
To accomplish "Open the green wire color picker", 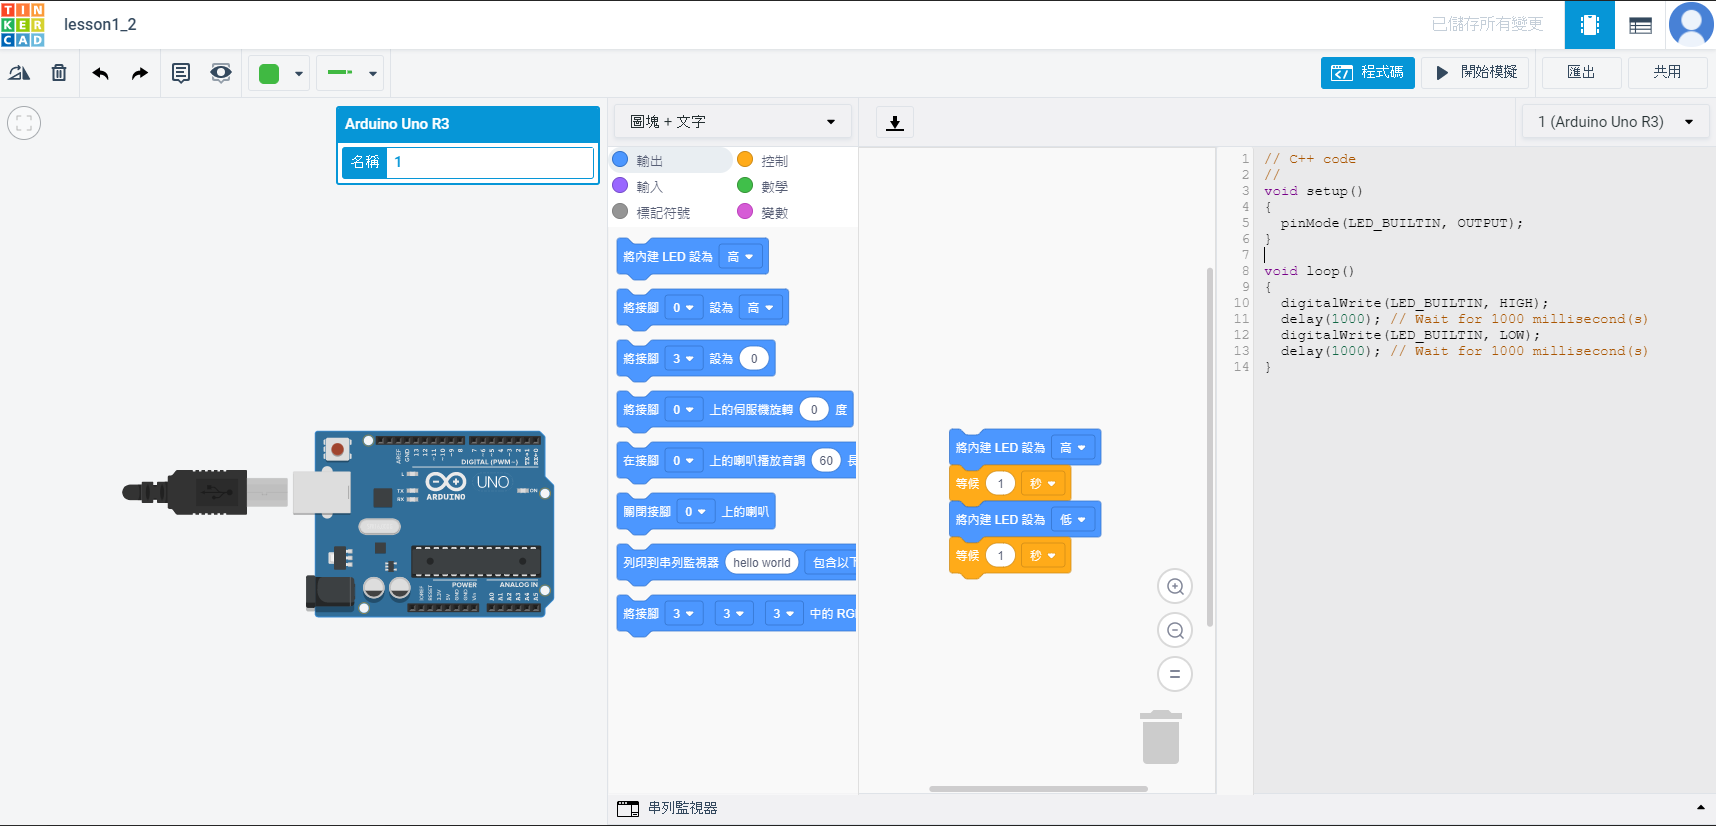I will click(x=279, y=73).
